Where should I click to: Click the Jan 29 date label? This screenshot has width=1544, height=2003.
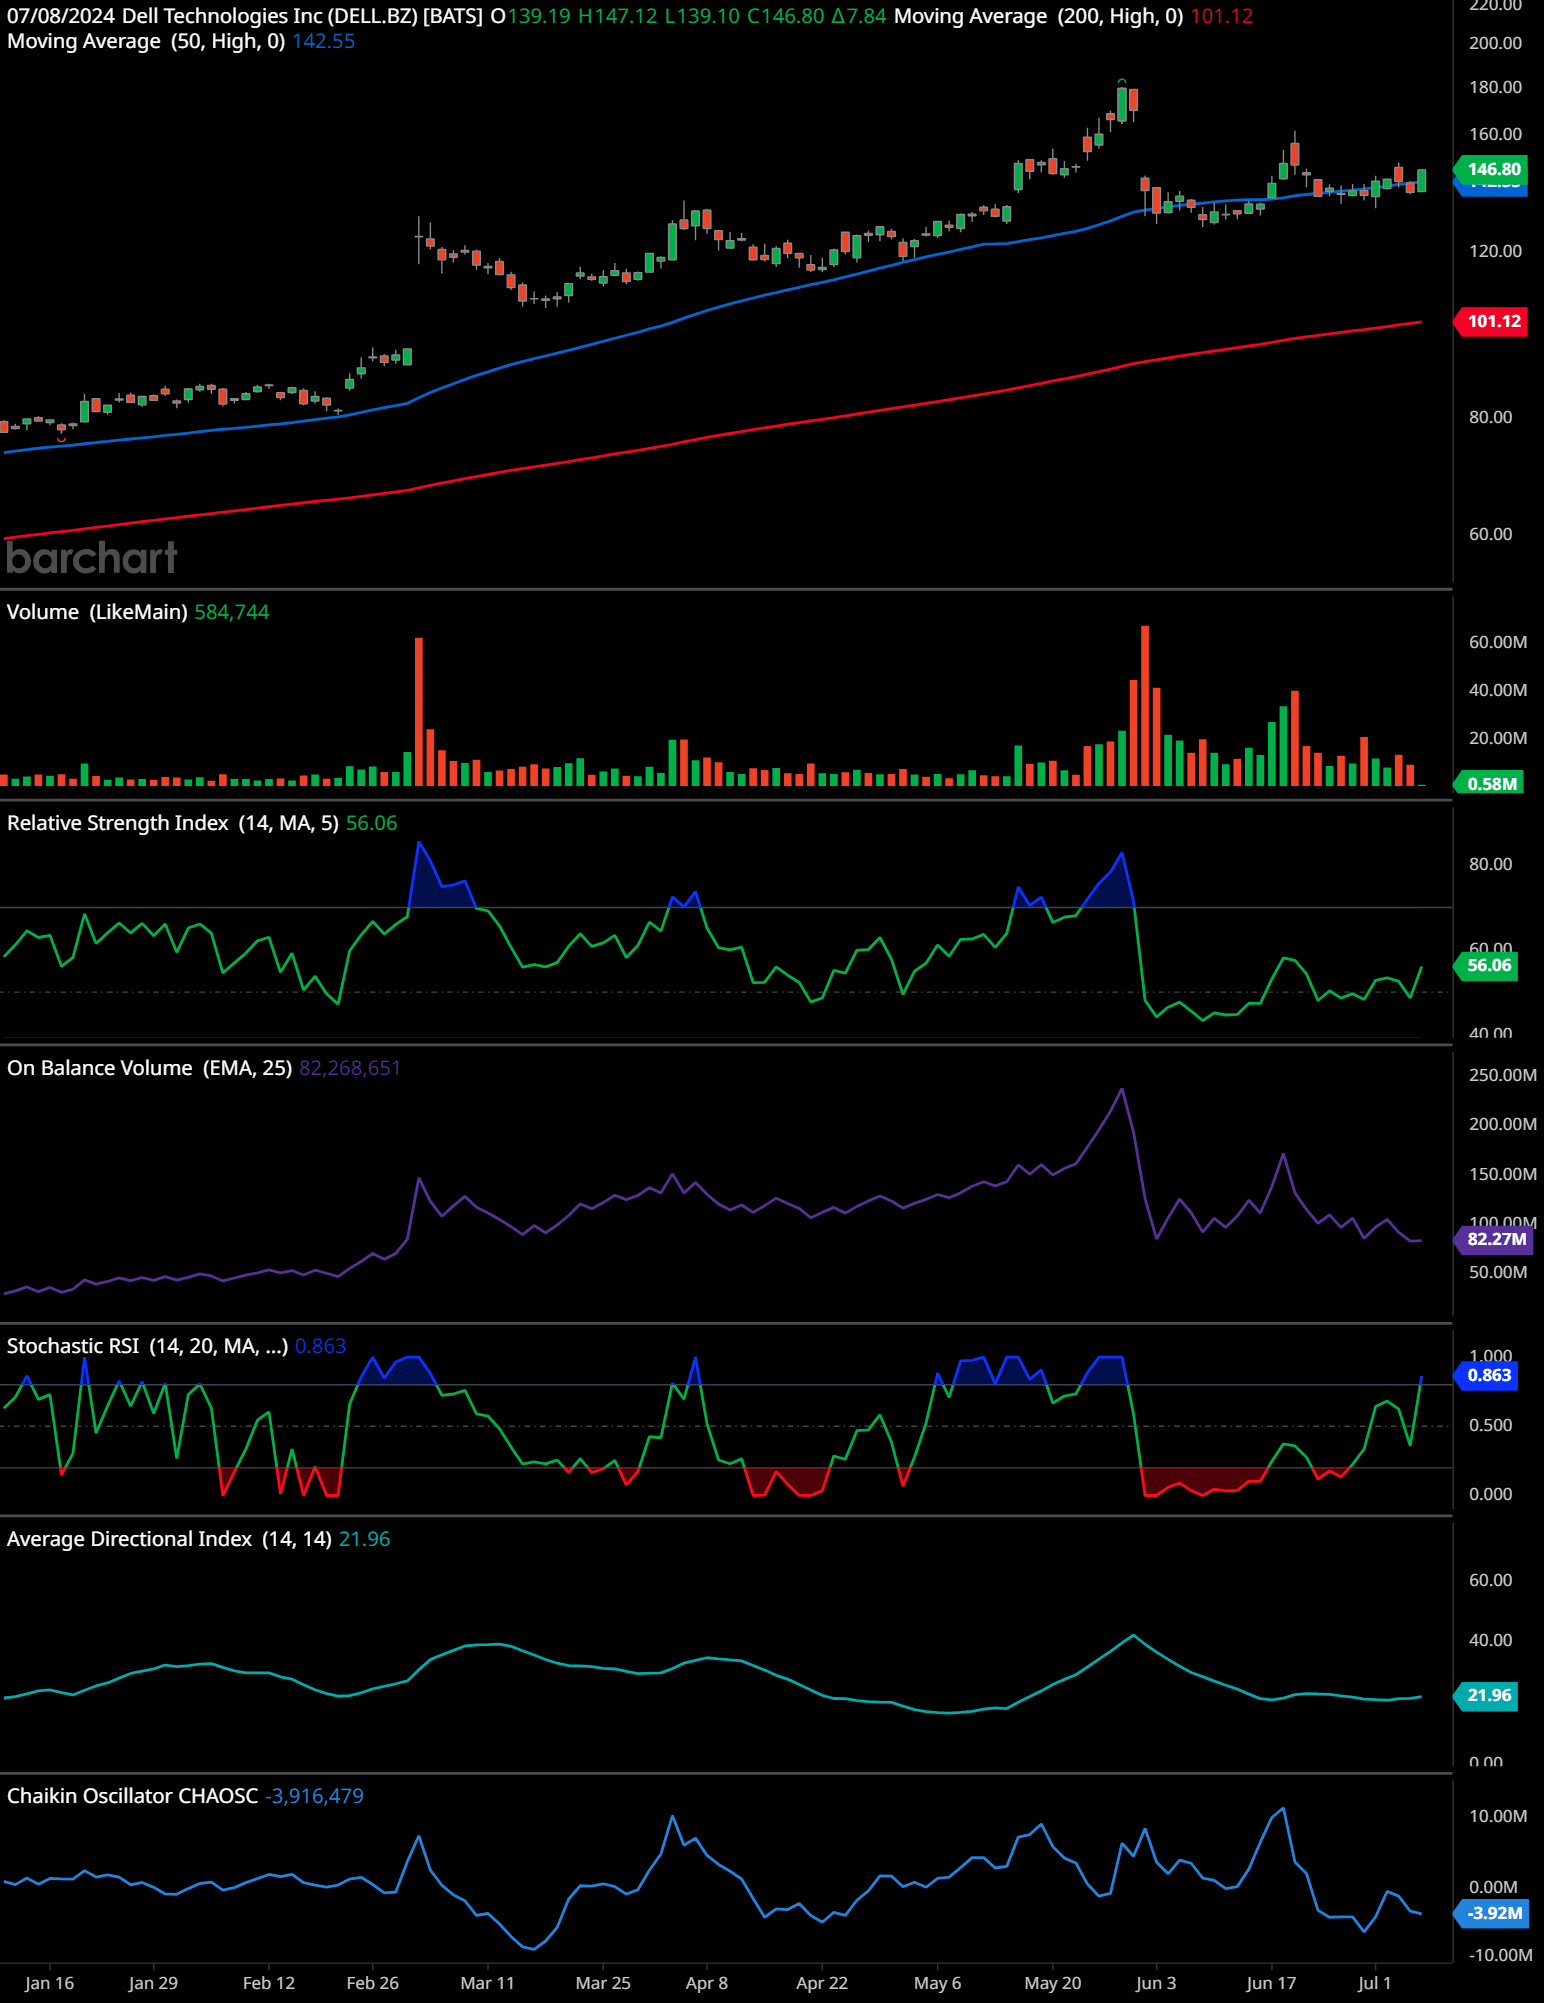pyautogui.click(x=153, y=1983)
